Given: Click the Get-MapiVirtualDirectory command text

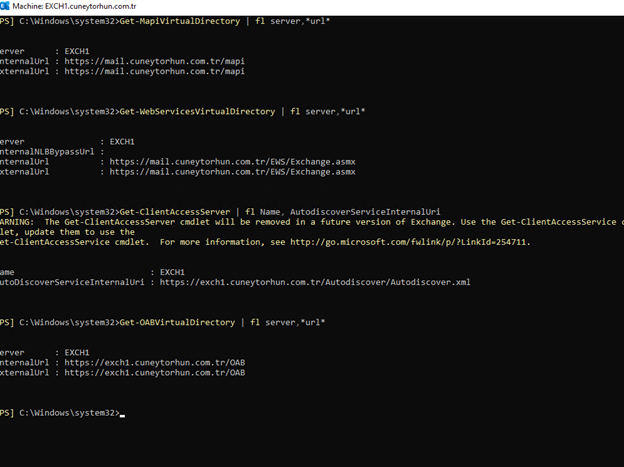Looking at the screenshot, I should (x=175, y=21).
